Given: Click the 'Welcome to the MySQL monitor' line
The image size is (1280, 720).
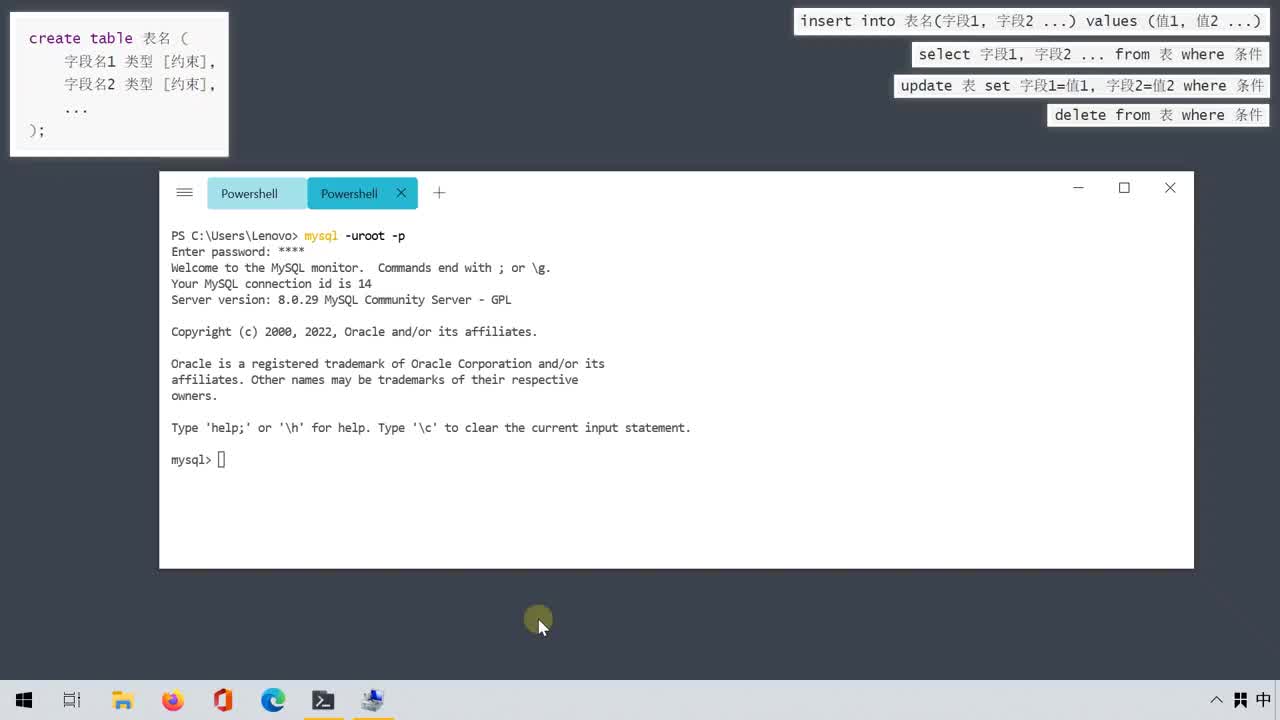Looking at the screenshot, I should [x=361, y=268].
